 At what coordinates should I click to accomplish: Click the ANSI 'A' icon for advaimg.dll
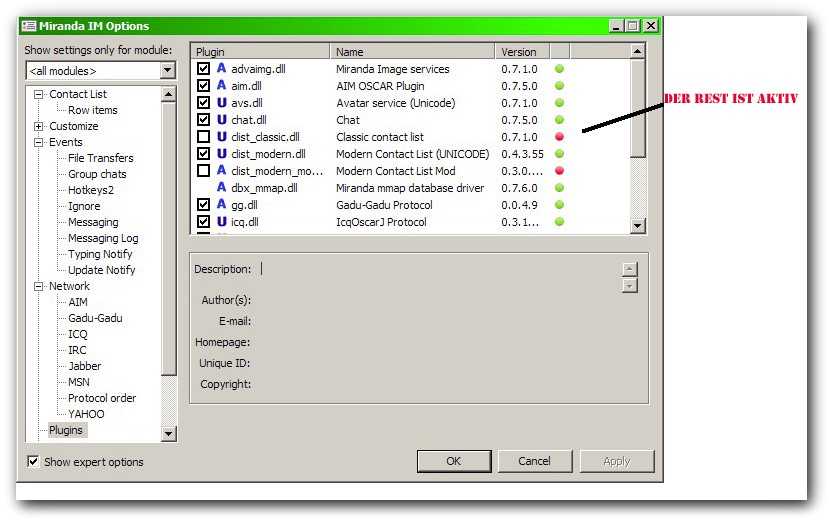click(222, 68)
